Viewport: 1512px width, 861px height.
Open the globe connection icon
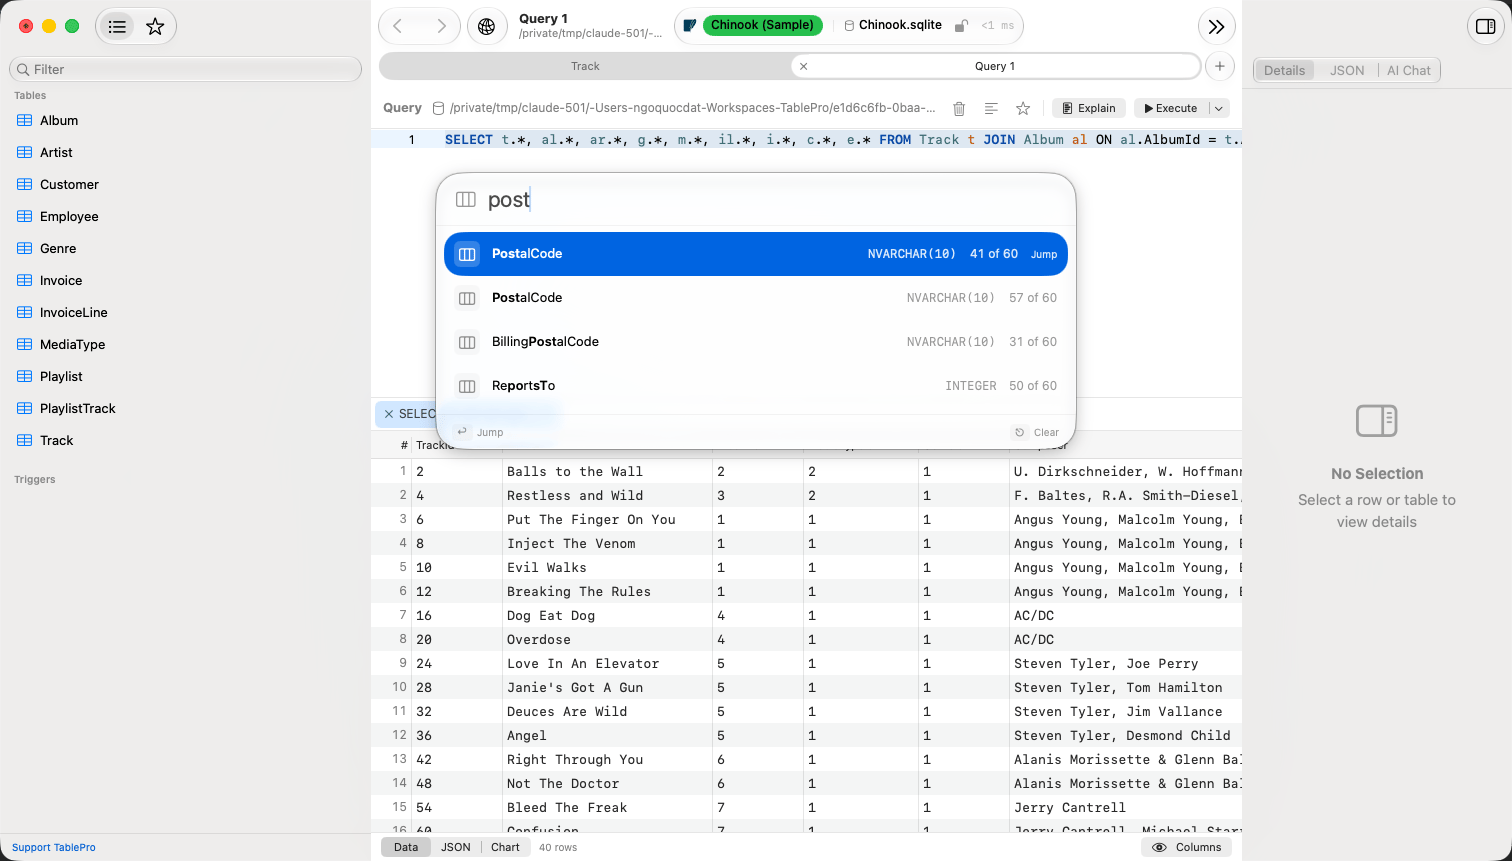[487, 26]
